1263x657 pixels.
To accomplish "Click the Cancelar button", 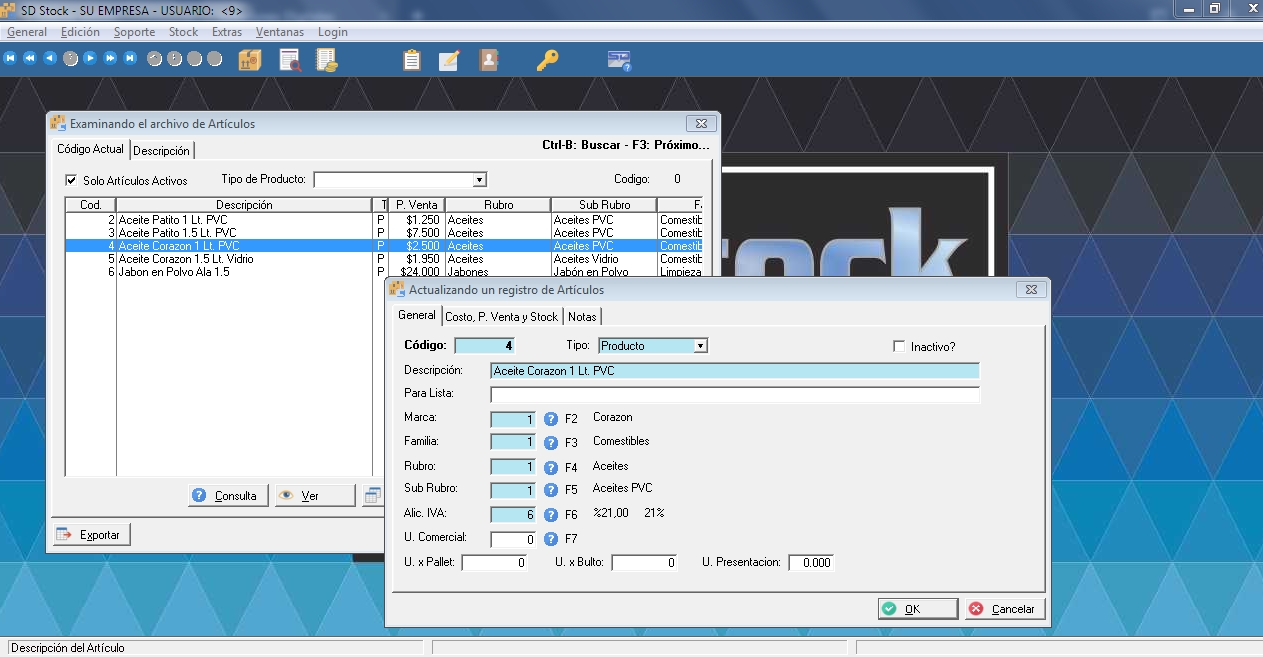I will pos(1004,609).
